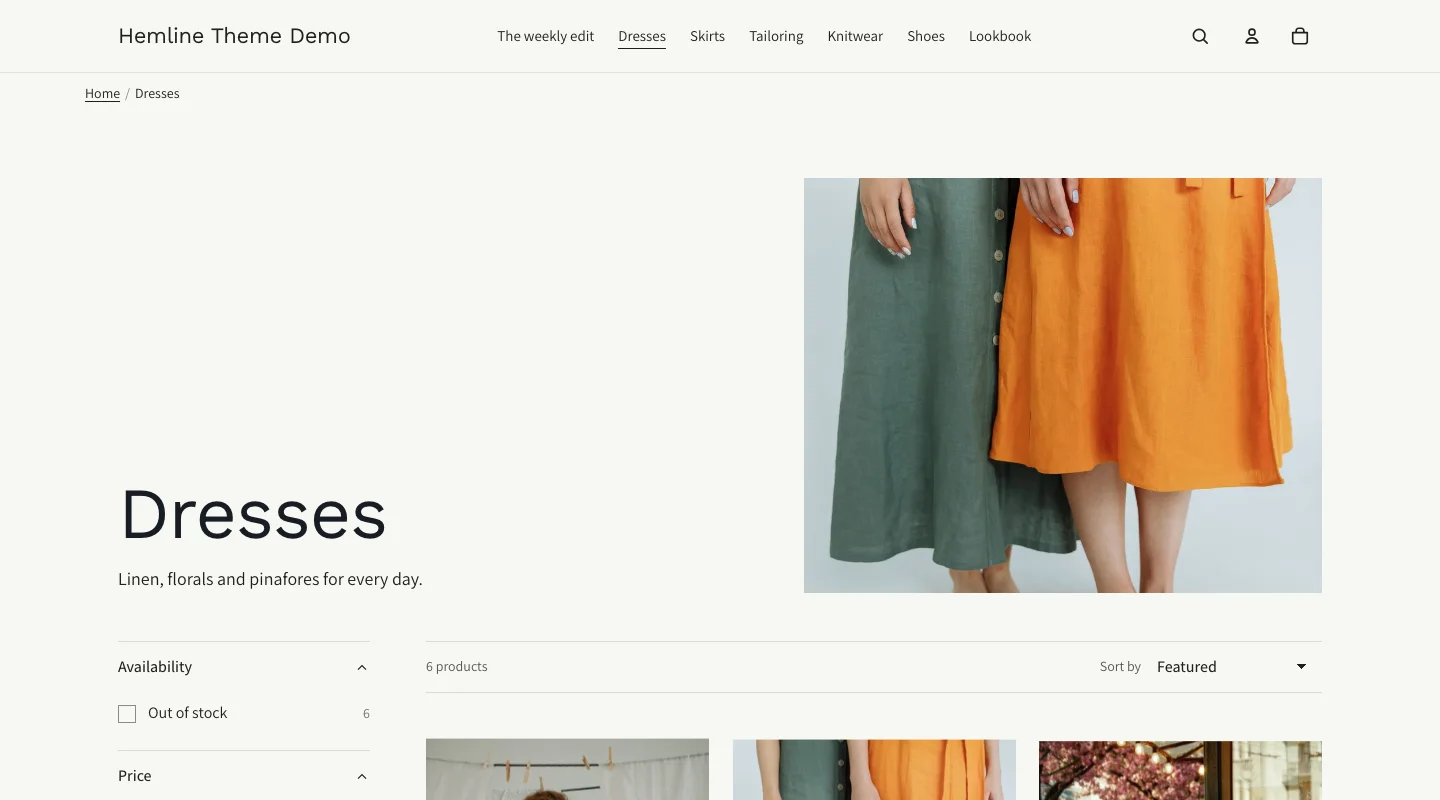Image resolution: width=1440 pixels, height=800 pixels.
Task: Open the product thumbnail with pink blossom tree
Action: (x=1180, y=769)
